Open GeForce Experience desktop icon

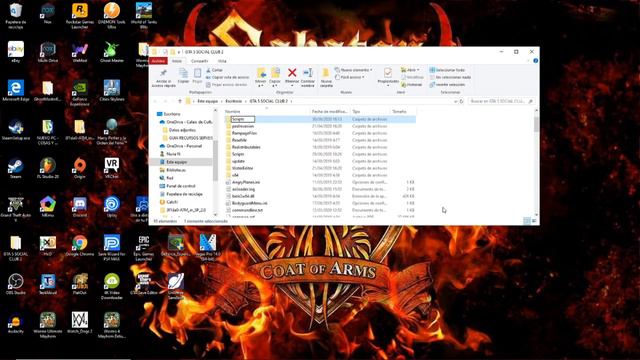click(80, 93)
